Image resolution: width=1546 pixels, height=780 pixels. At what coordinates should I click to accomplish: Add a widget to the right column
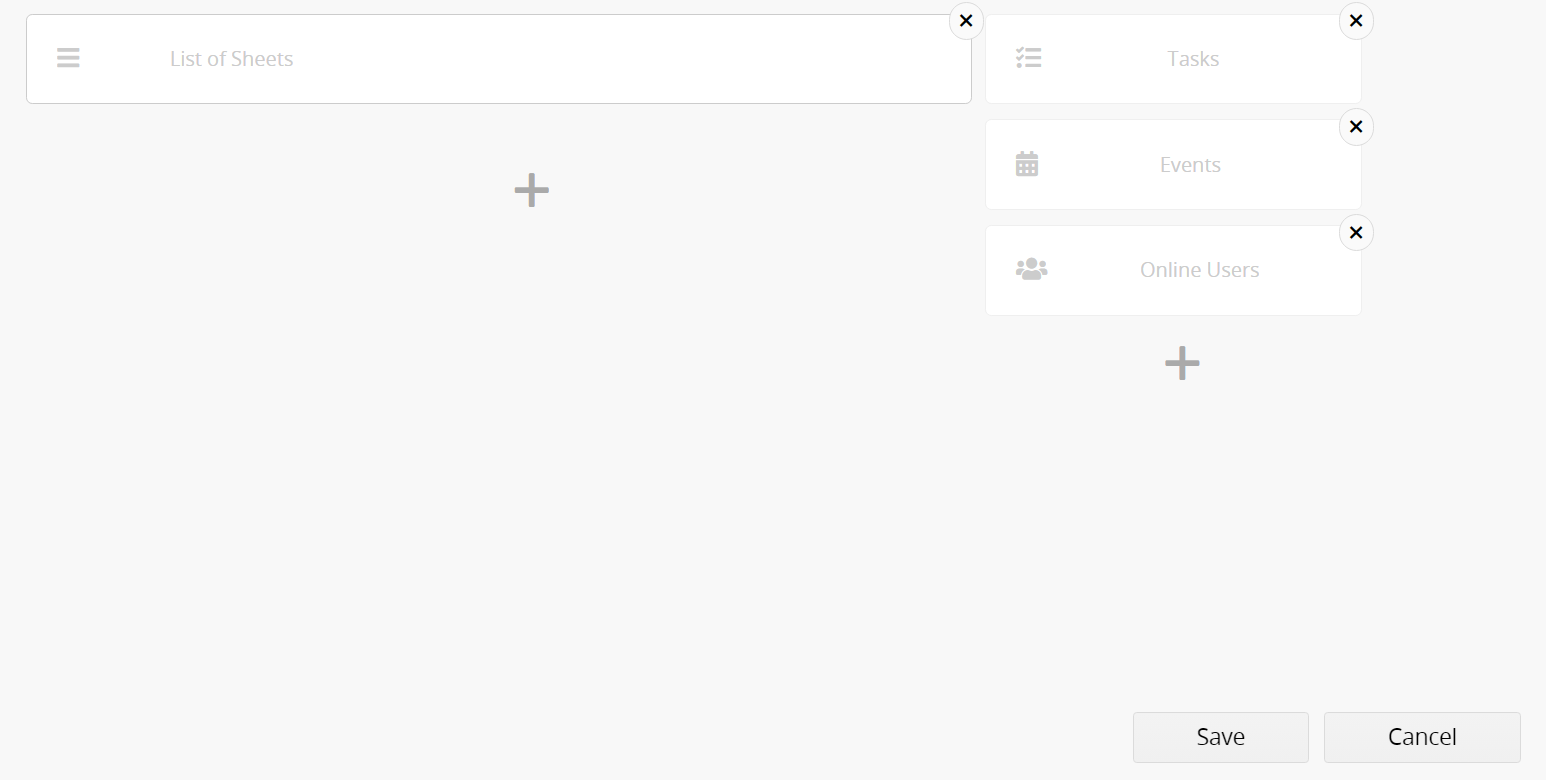pyautogui.click(x=1182, y=363)
